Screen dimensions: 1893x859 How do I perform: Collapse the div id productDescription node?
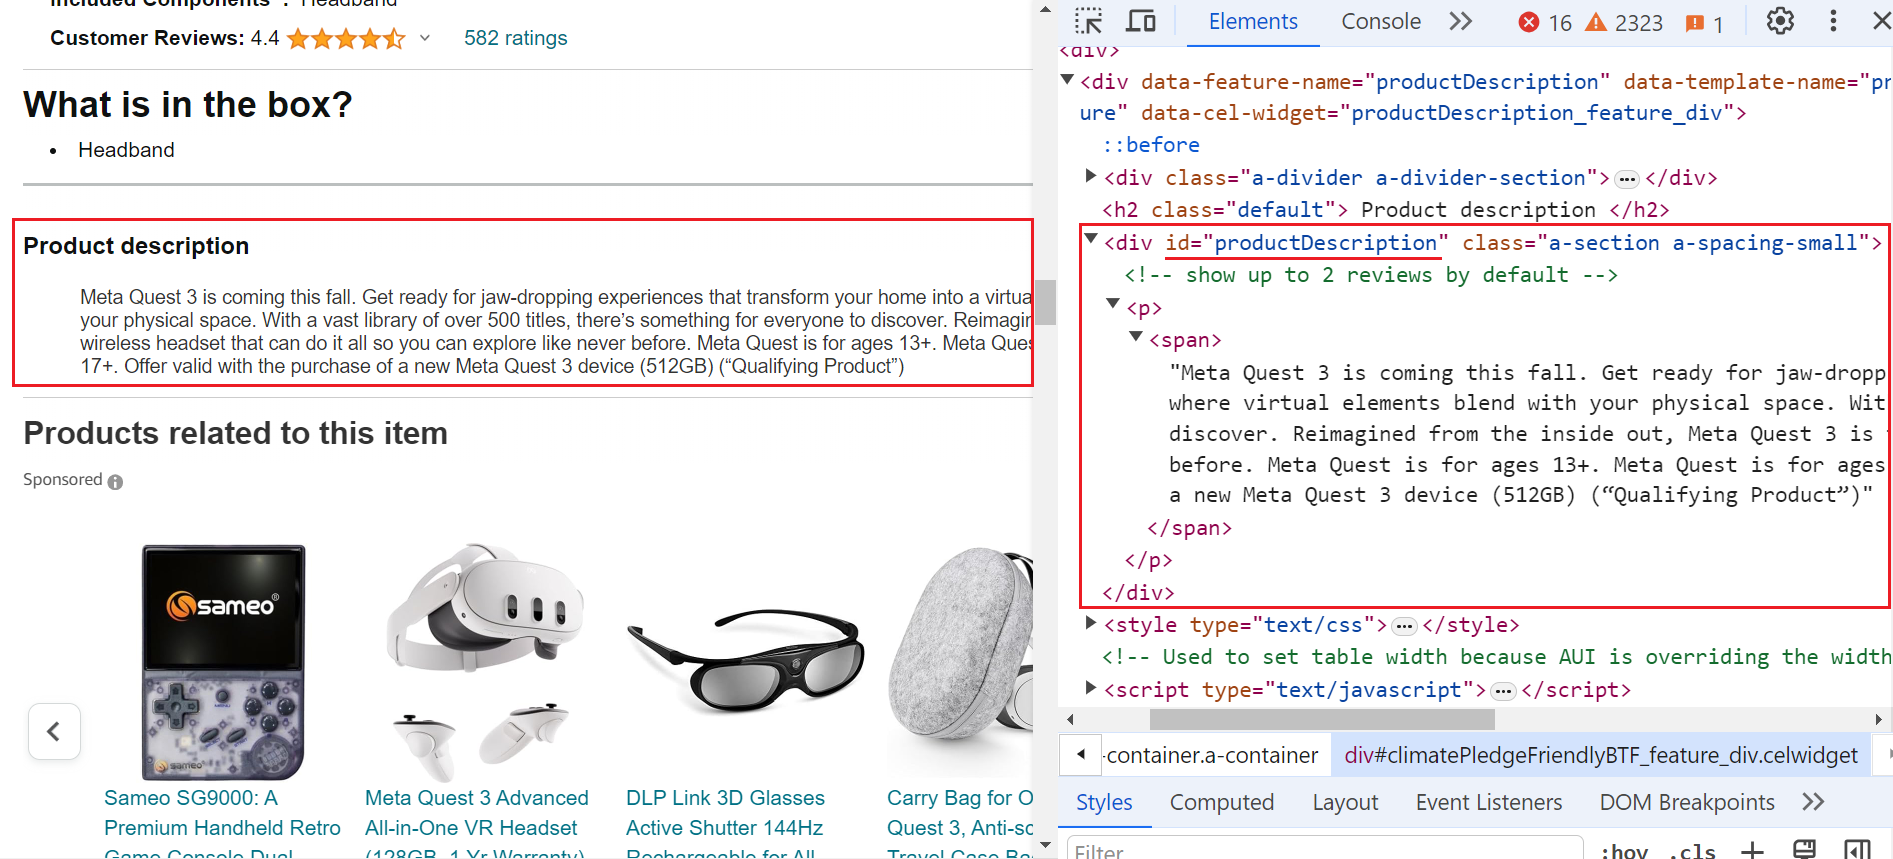point(1091,240)
